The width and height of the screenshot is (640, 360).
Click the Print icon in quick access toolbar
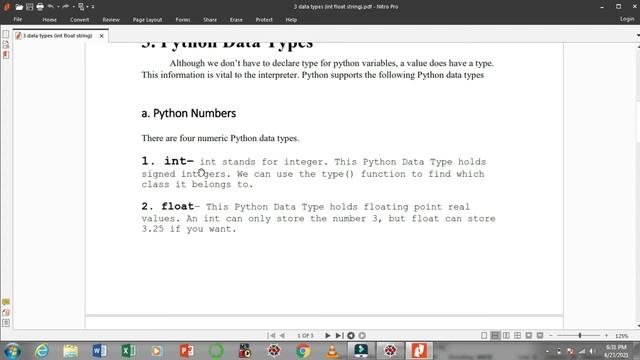[x=40, y=7]
